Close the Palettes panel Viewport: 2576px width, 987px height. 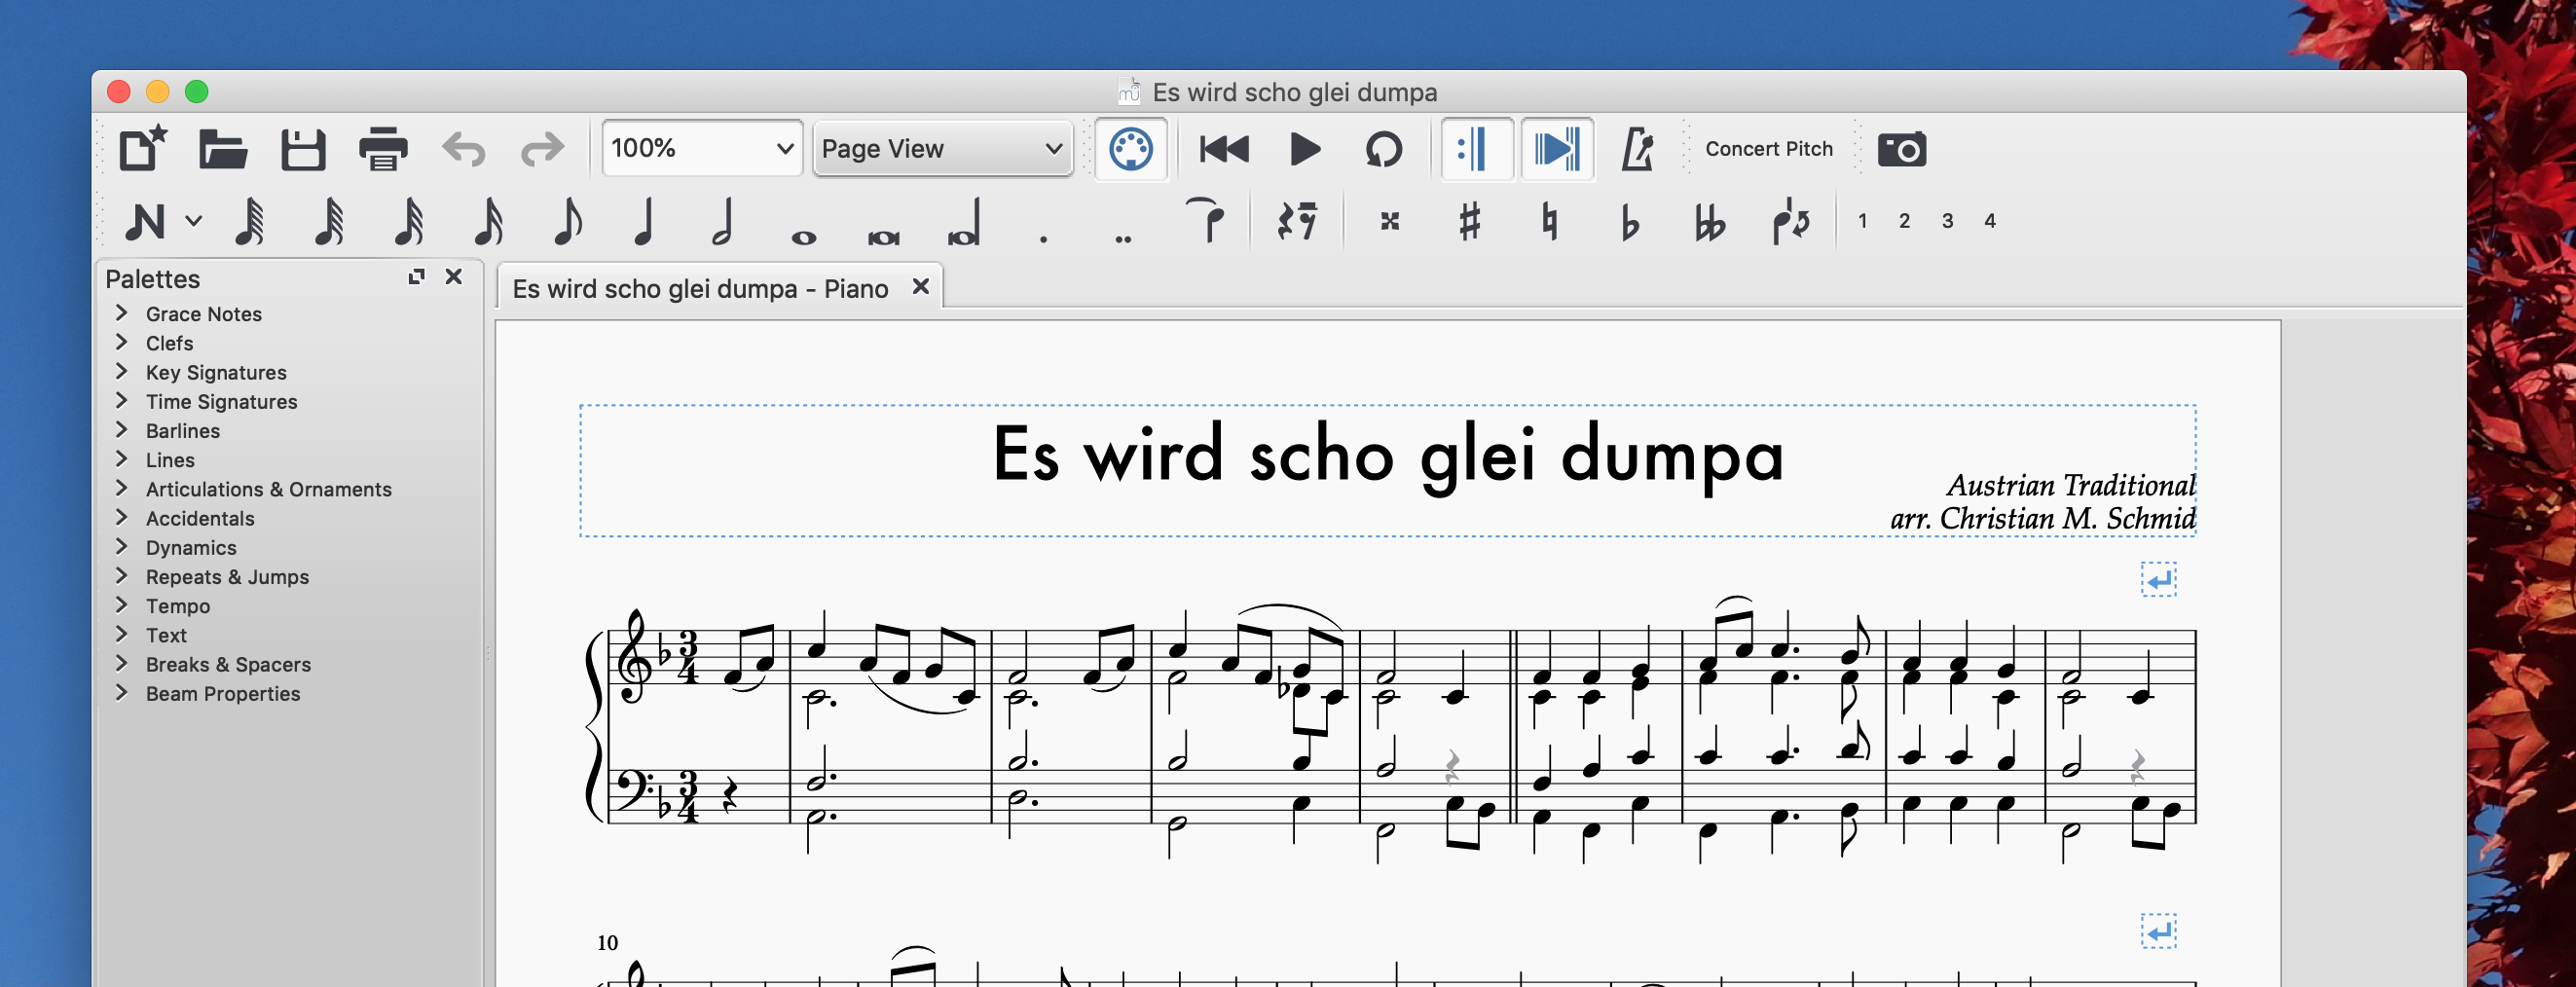coord(454,276)
